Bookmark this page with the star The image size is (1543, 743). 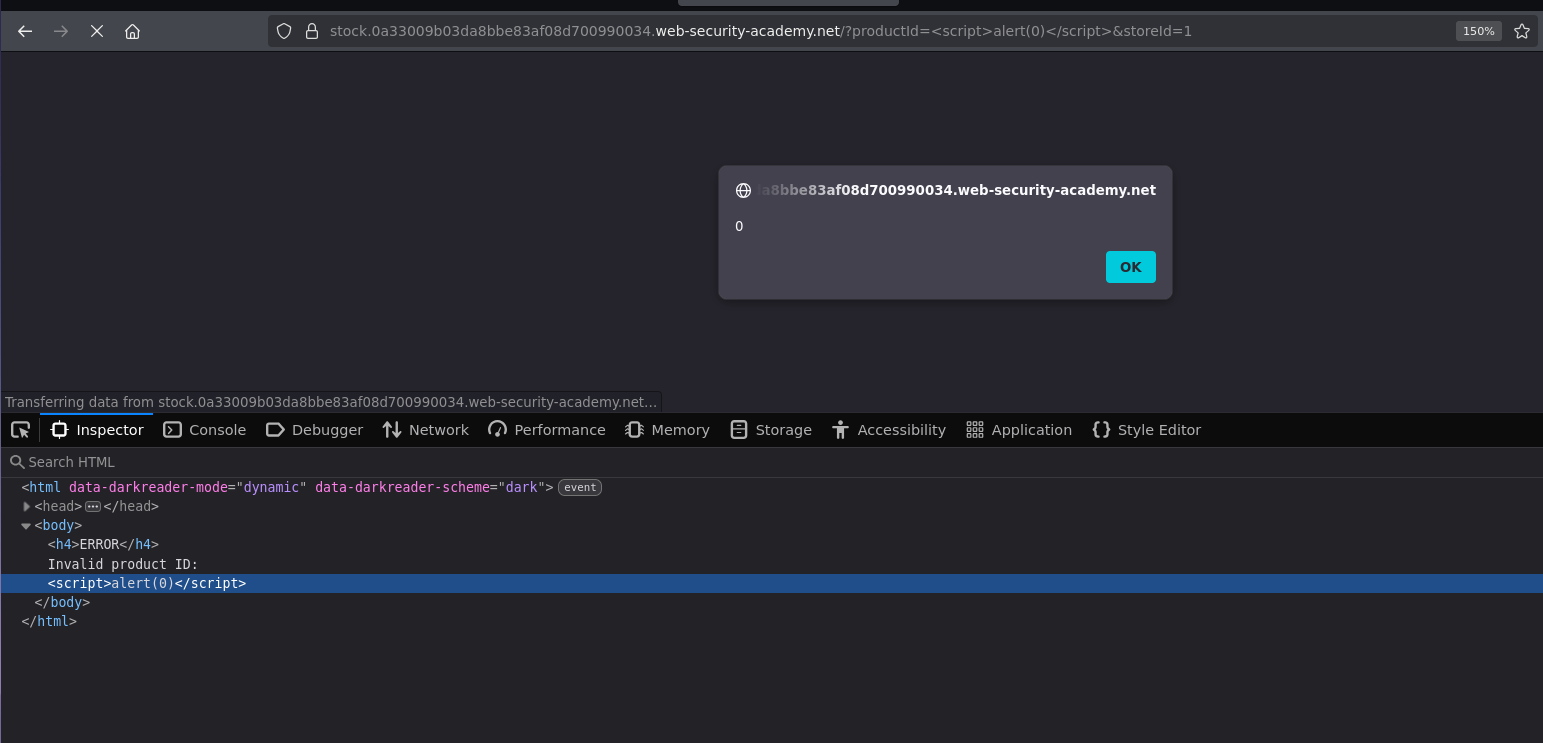pyautogui.click(x=1522, y=31)
